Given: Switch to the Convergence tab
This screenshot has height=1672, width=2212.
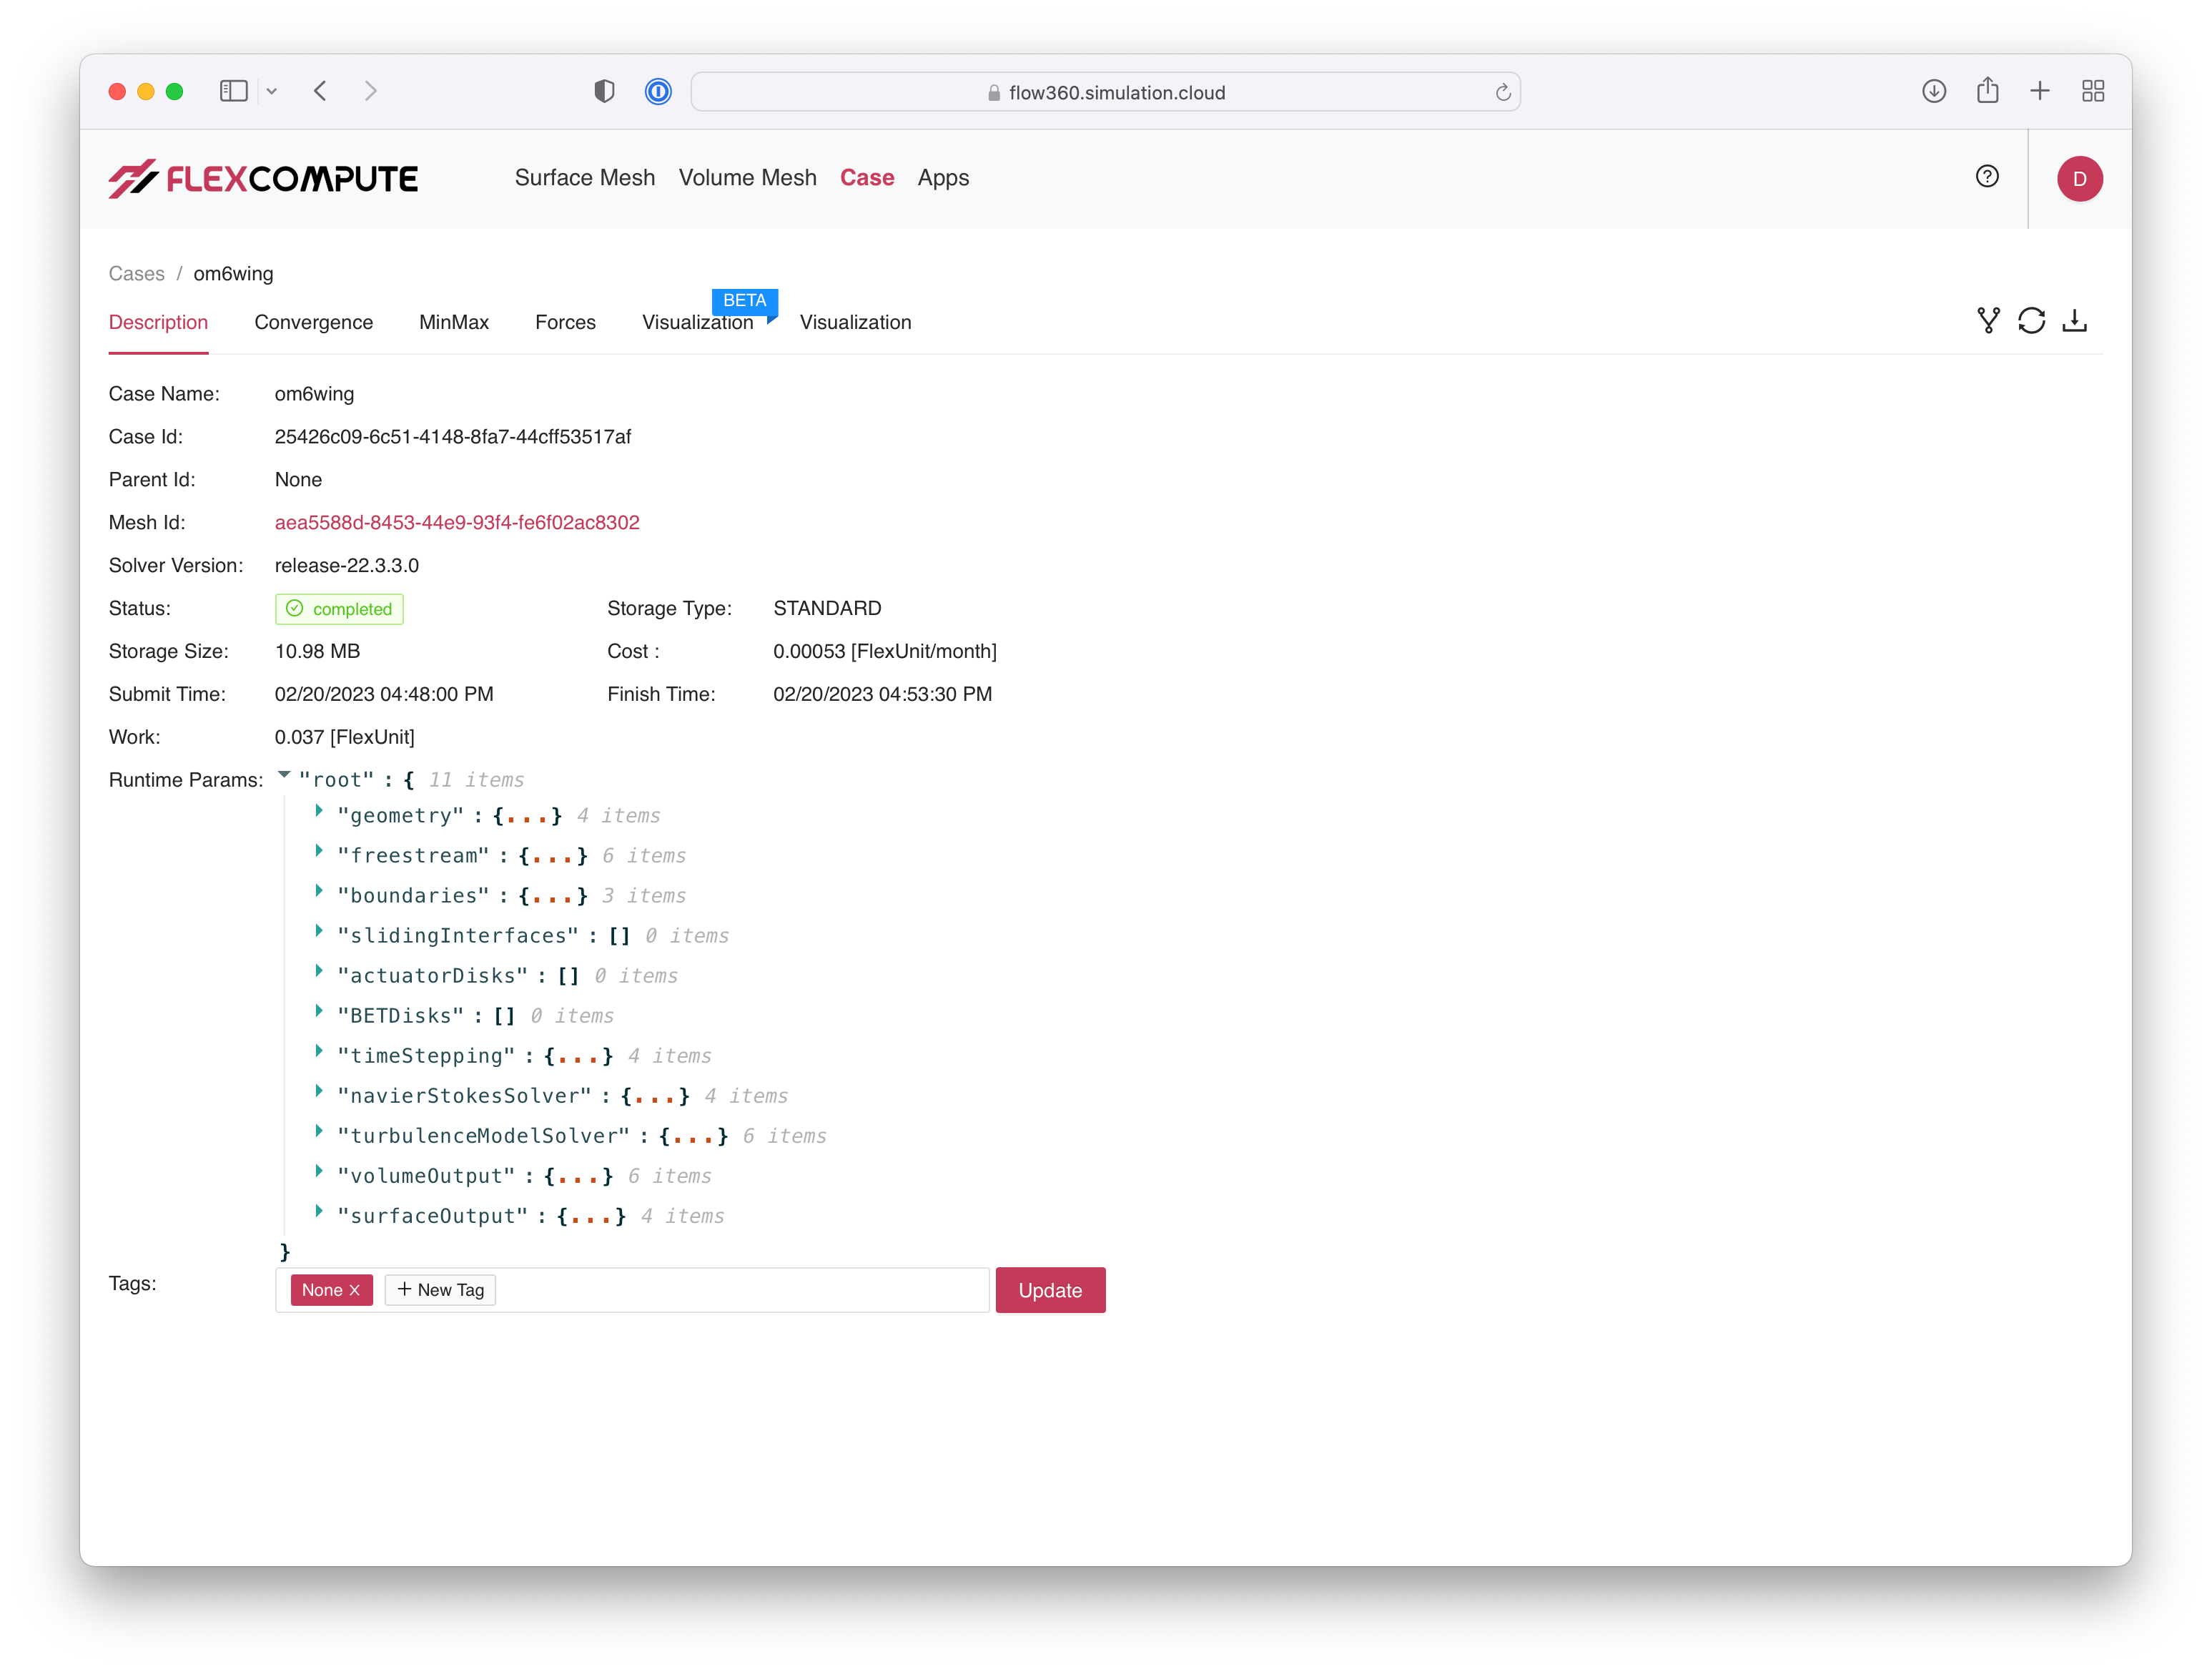Looking at the screenshot, I should point(313,322).
